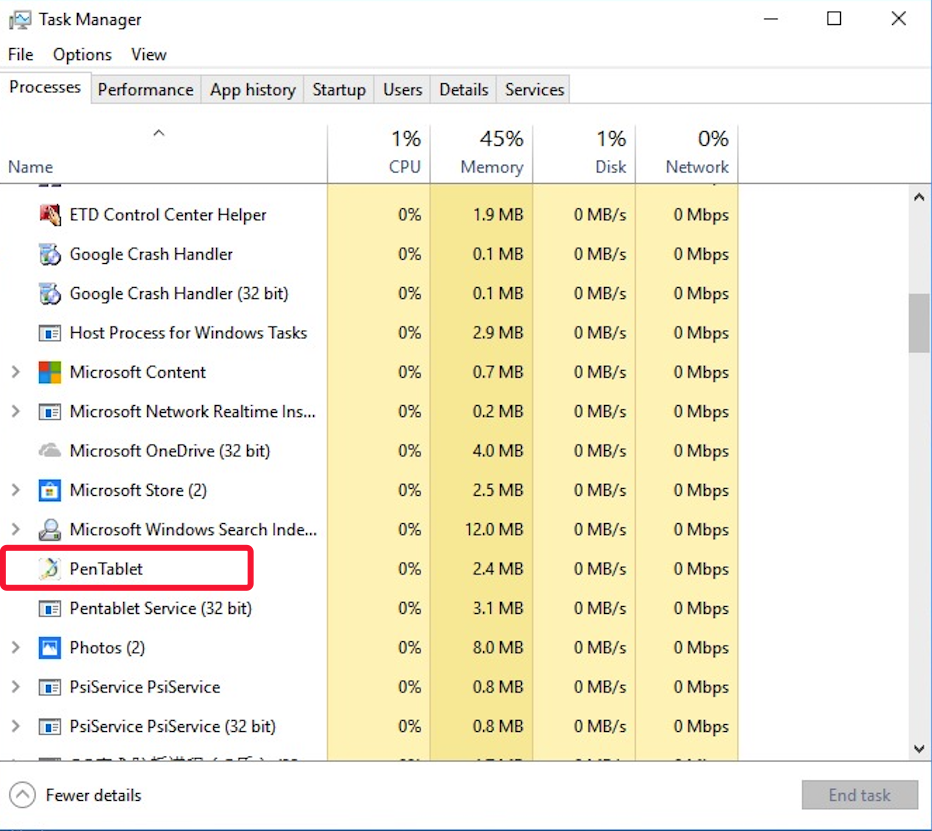Screen dimensions: 932x831
Task: Click the Microsoft Content colored logo icon
Action: pos(49,372)
